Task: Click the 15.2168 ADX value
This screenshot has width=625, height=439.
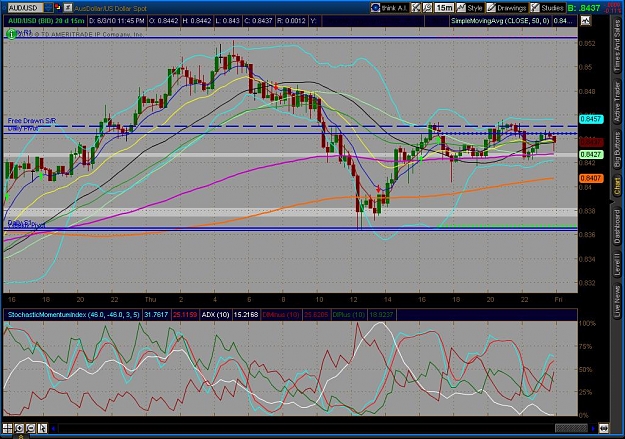Action: coord(246,315)
